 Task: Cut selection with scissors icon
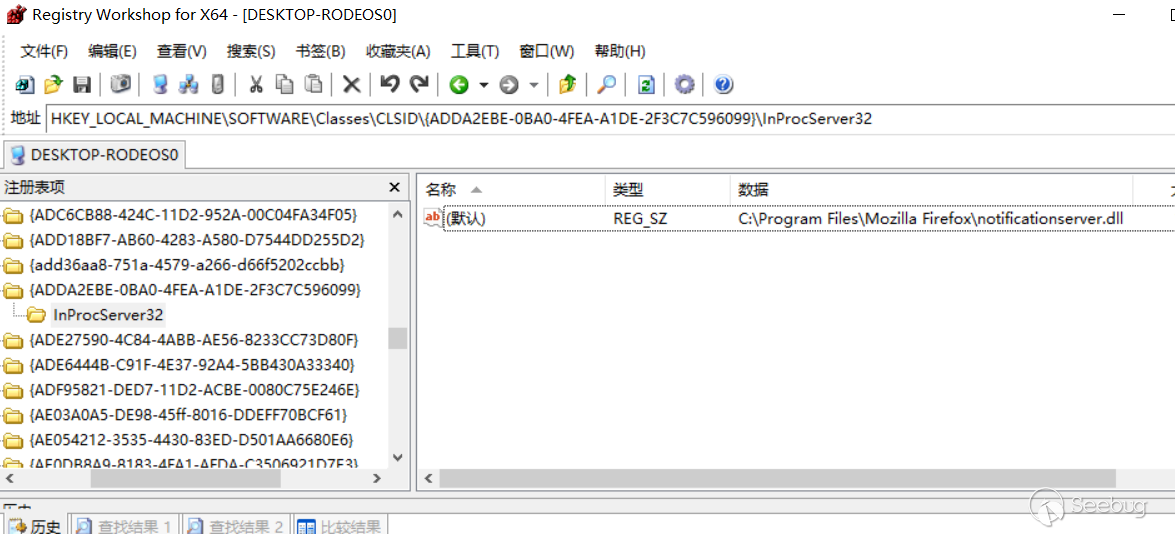[x=256, y=85]
